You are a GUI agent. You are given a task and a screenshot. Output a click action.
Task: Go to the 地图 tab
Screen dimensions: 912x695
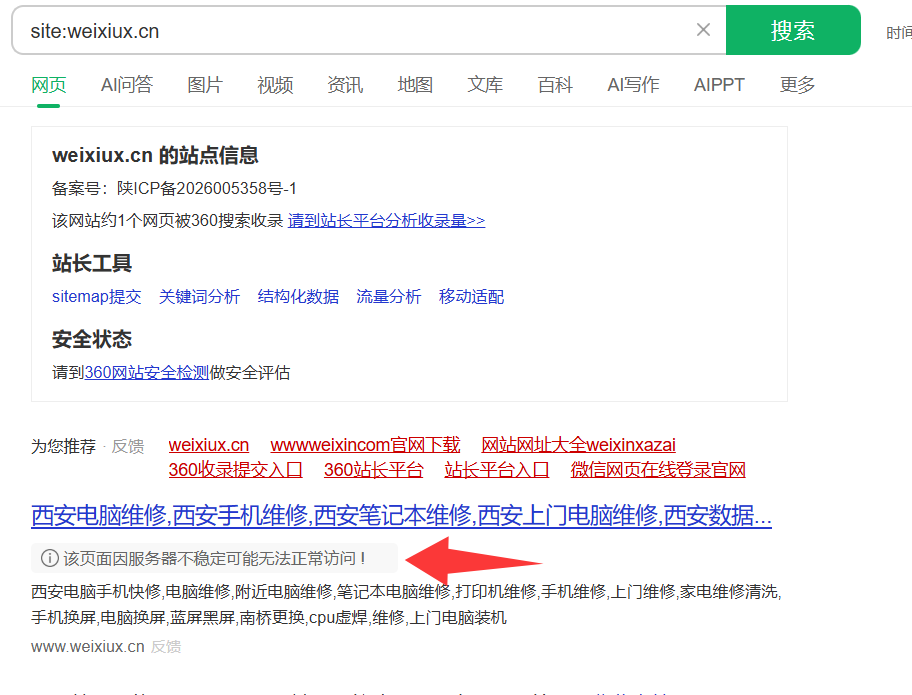(x=415, y=85)
